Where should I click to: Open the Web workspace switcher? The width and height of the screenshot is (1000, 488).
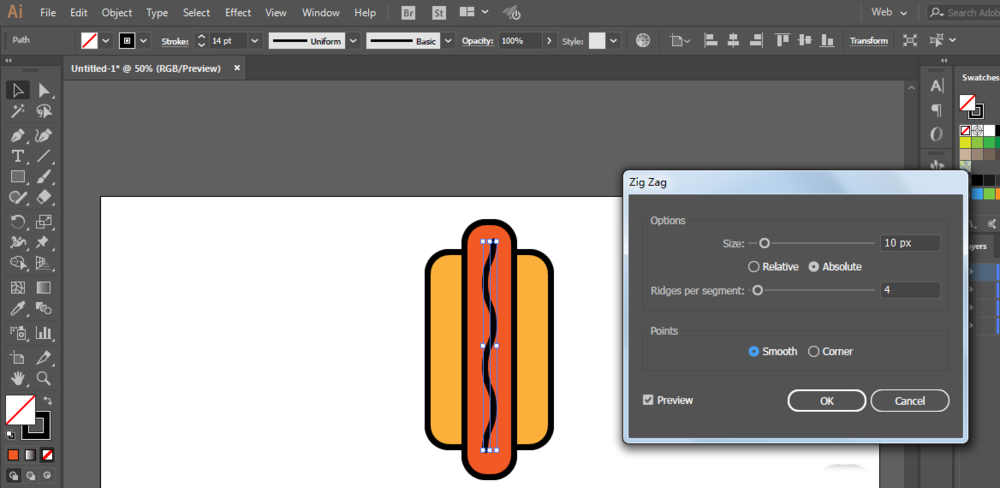891,13
